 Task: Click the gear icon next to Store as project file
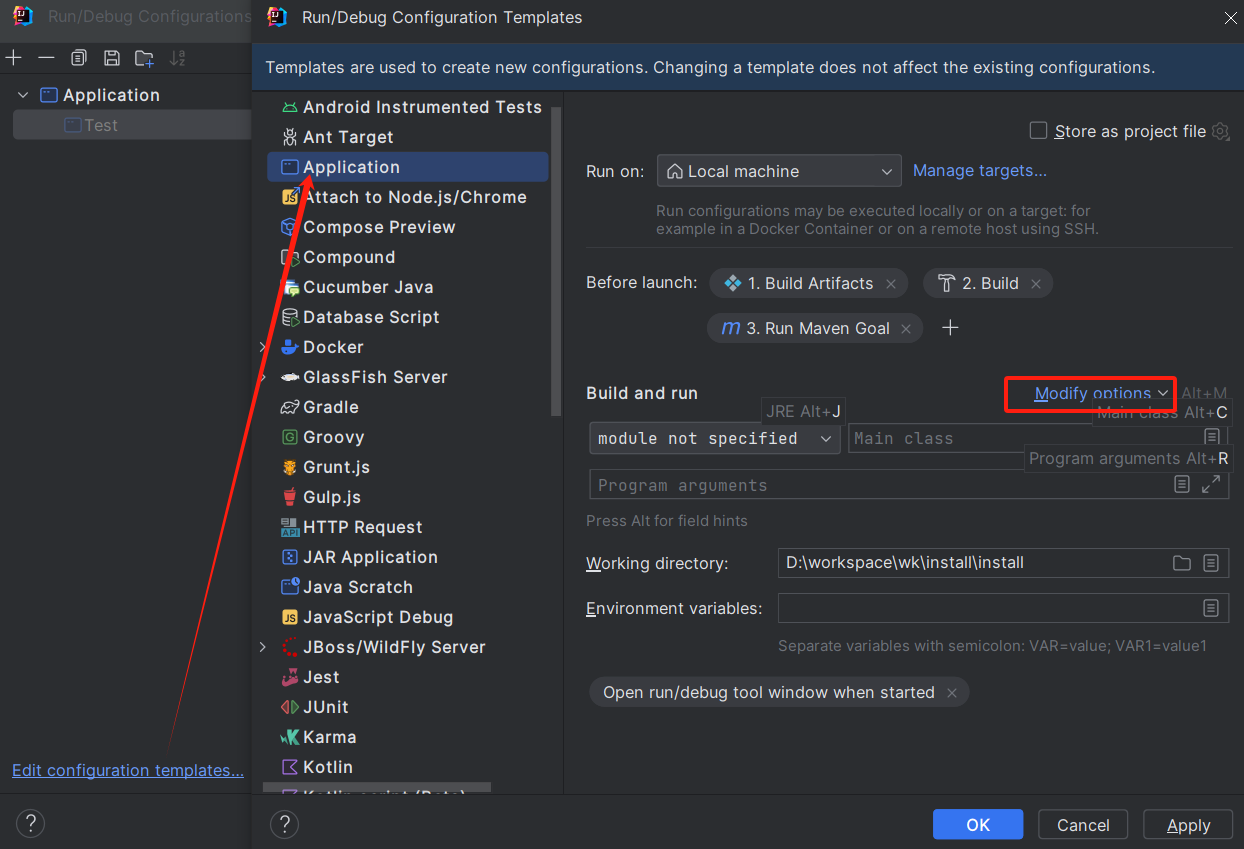tap(1220, 131)
